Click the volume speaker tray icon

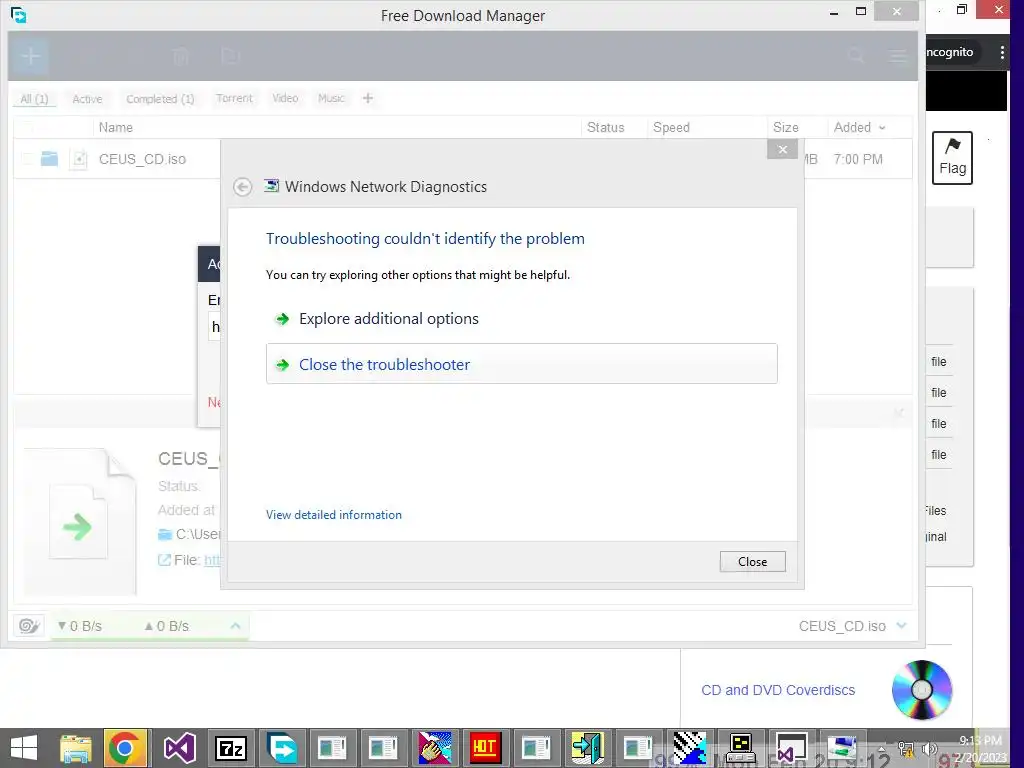(x=929, y=748)
